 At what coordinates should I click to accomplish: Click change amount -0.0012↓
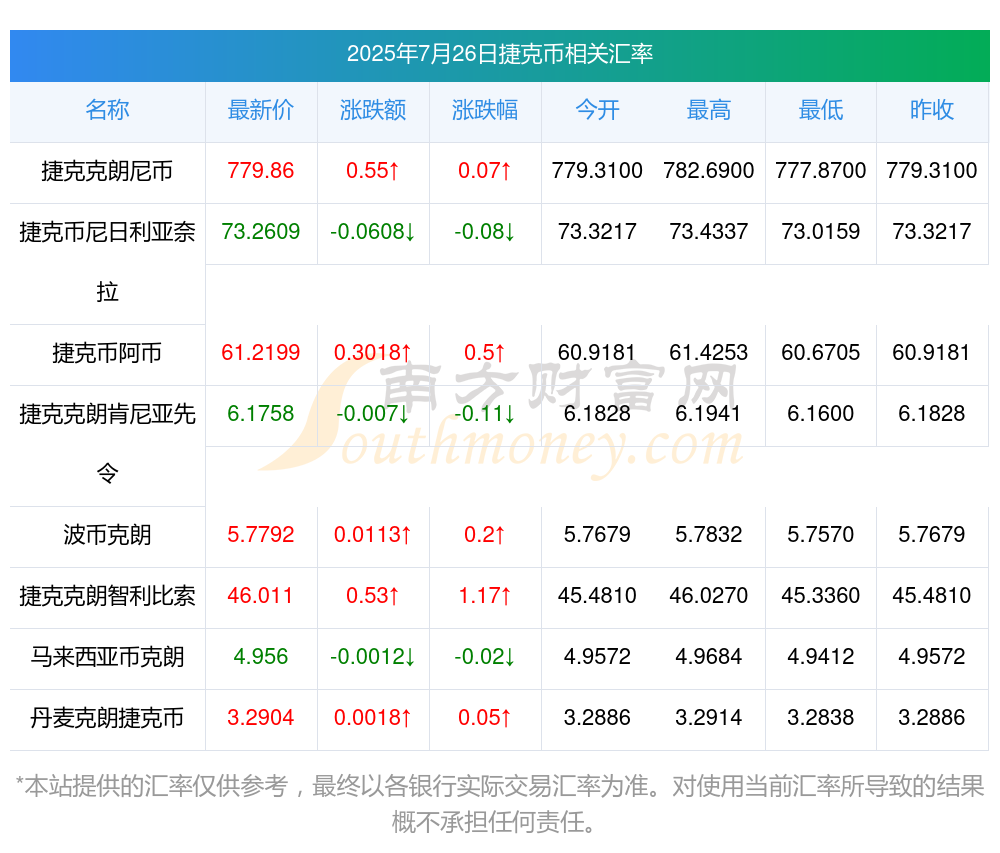(372, 657)
